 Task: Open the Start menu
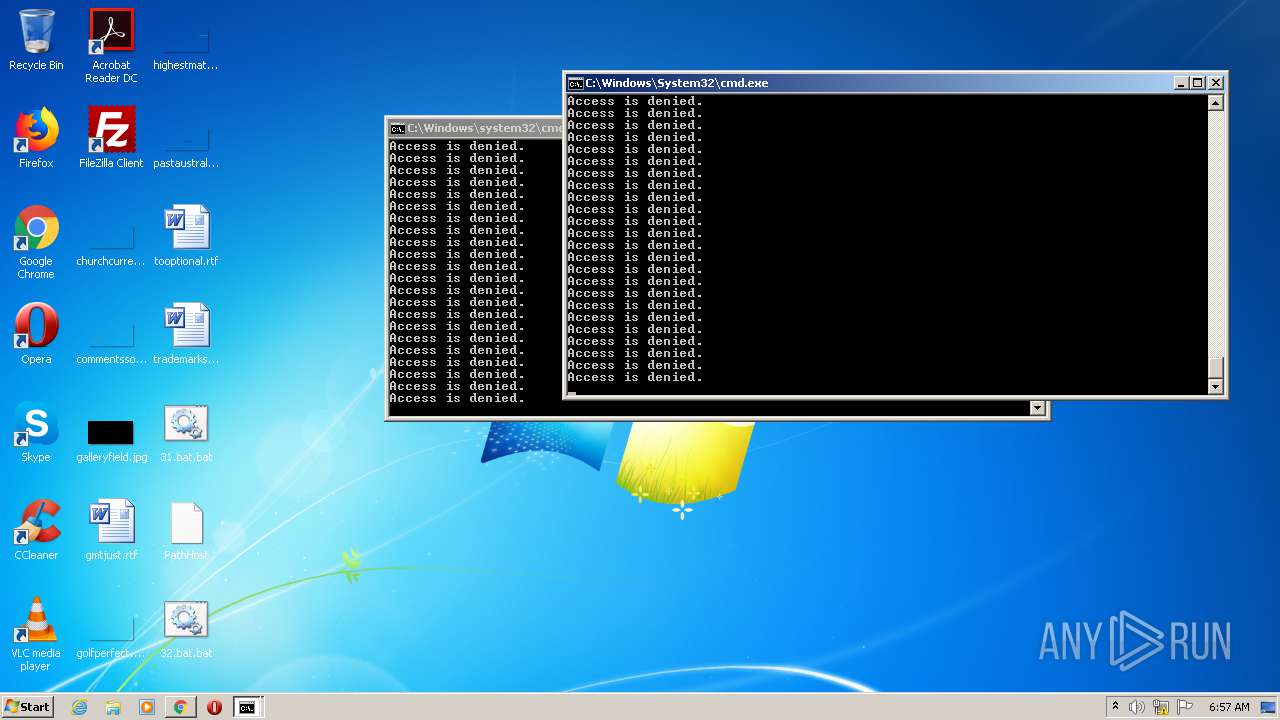(27, 707)
